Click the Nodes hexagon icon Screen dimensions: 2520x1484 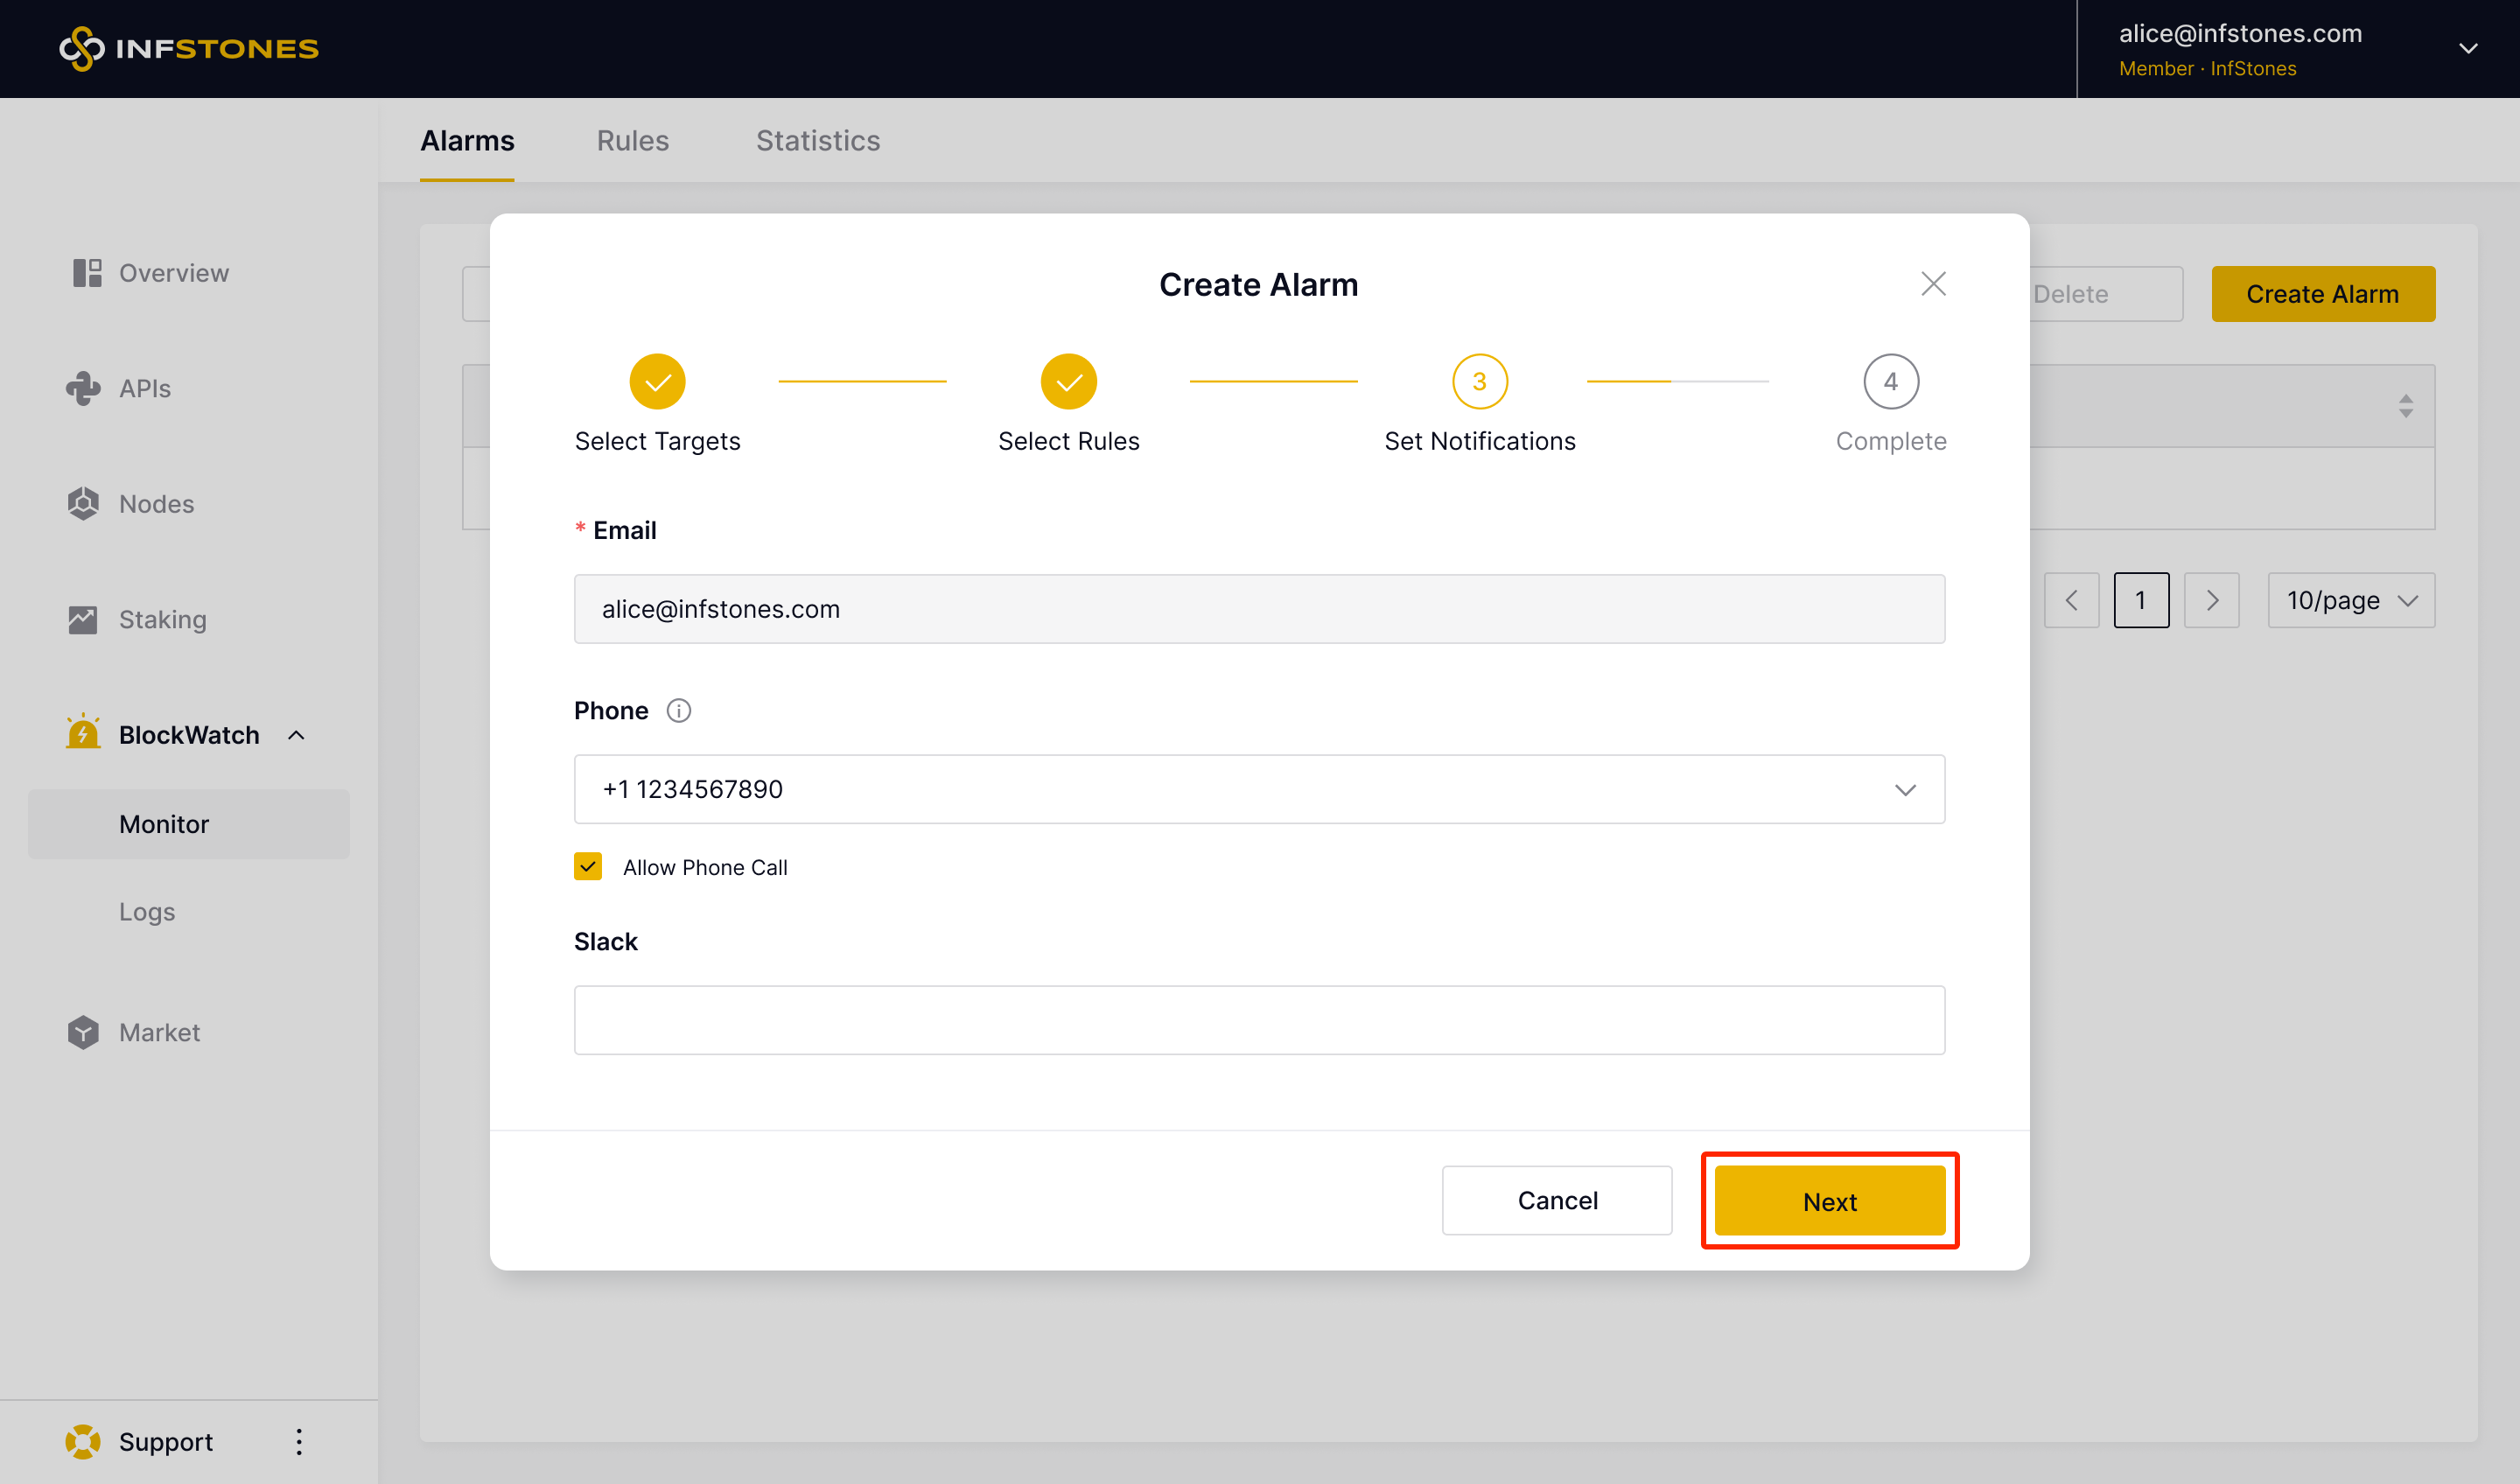click(x=84, y=504)
